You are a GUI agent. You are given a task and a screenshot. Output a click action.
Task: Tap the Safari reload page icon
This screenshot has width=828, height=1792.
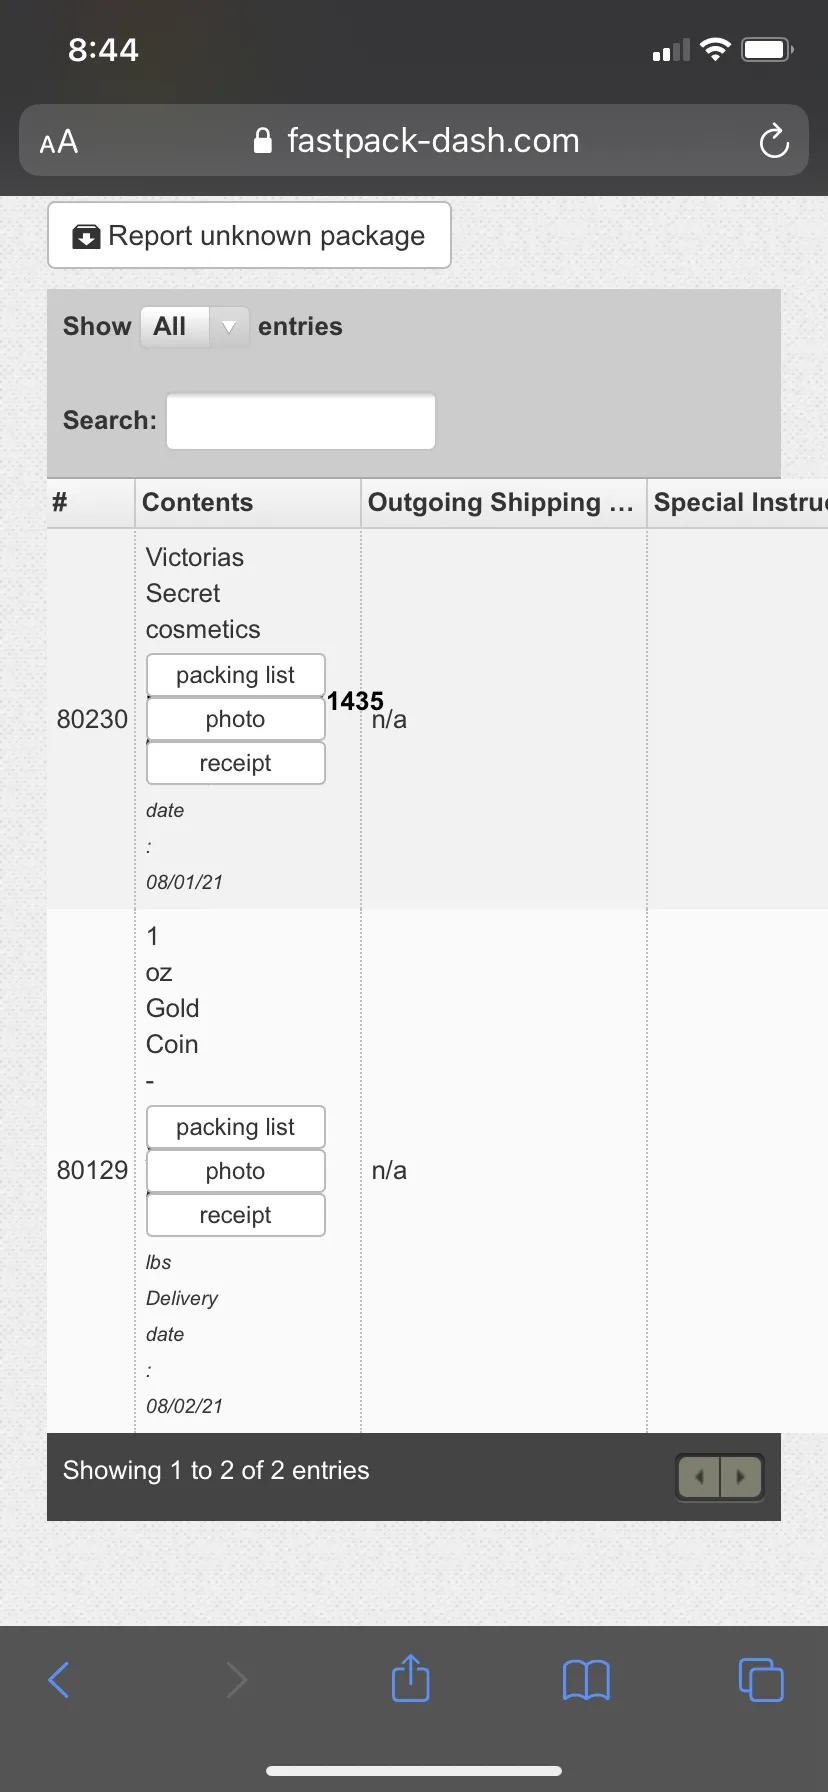point(774,141)
